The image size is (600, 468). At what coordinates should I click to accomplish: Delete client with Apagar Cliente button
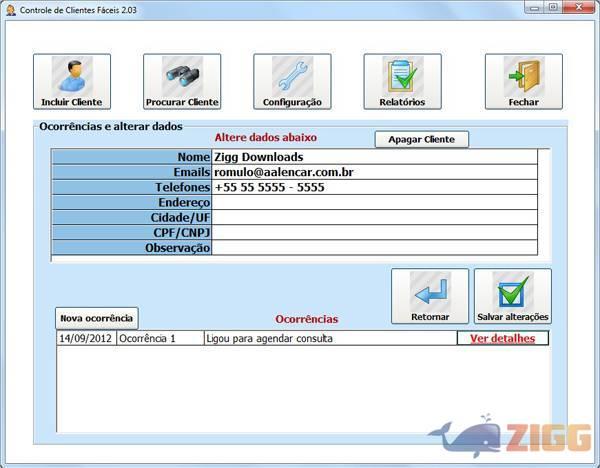(421, 139)
